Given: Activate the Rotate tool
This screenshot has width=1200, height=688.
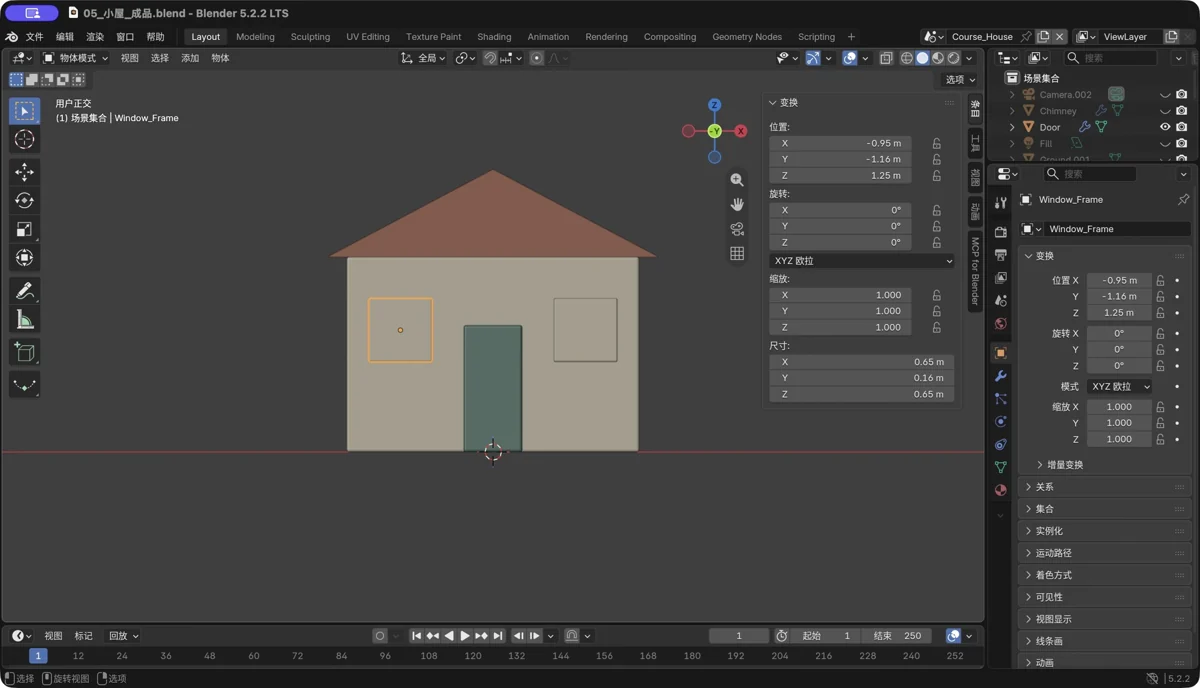Looking at the screenshot, I should click(24, 201).
